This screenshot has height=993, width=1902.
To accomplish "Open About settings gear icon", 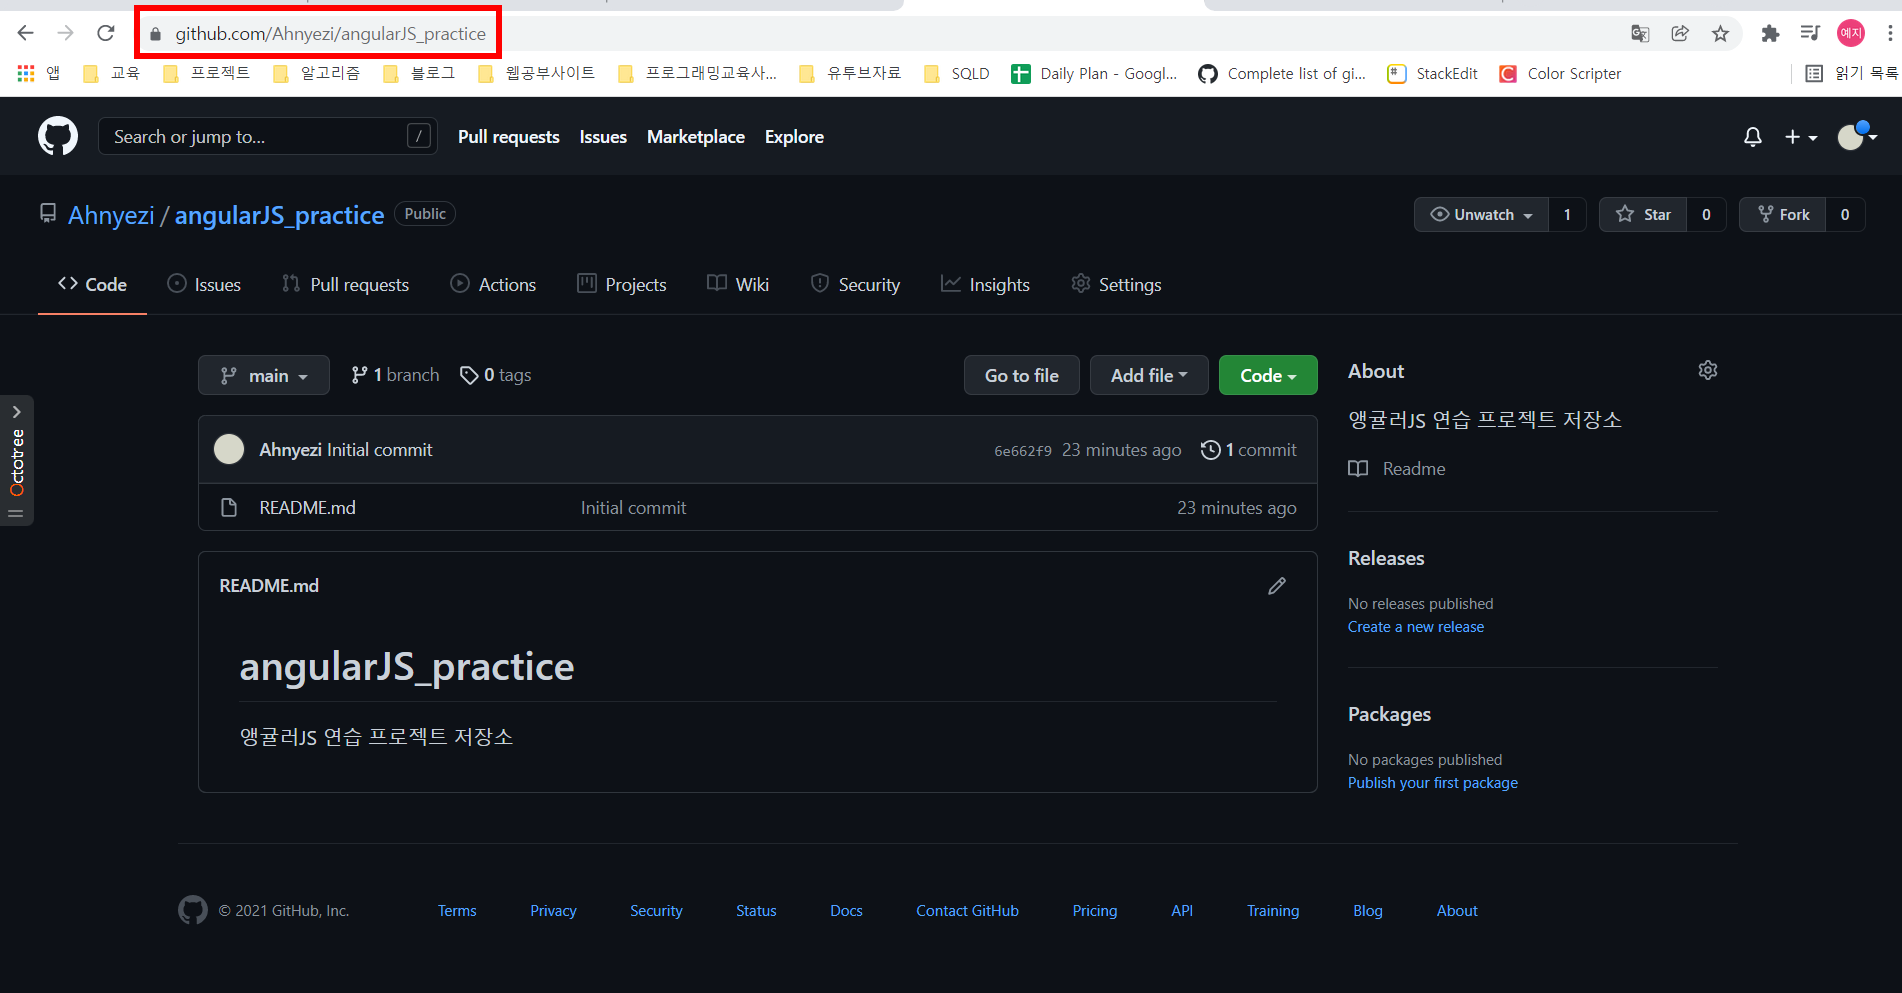I will 1708,370.
